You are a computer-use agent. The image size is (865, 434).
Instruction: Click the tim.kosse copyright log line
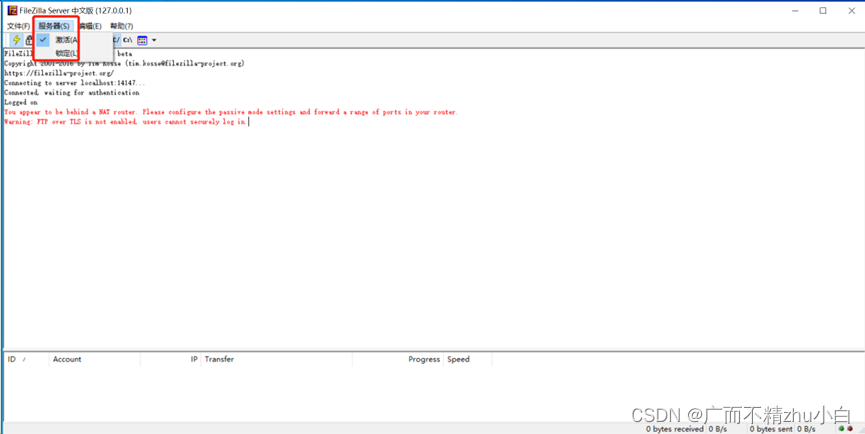[124, 63]
